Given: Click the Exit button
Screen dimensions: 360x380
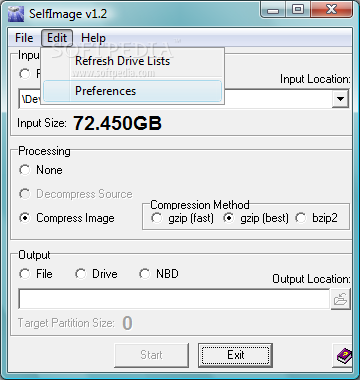Looking at the screenshot, I should tap(235, 355).
